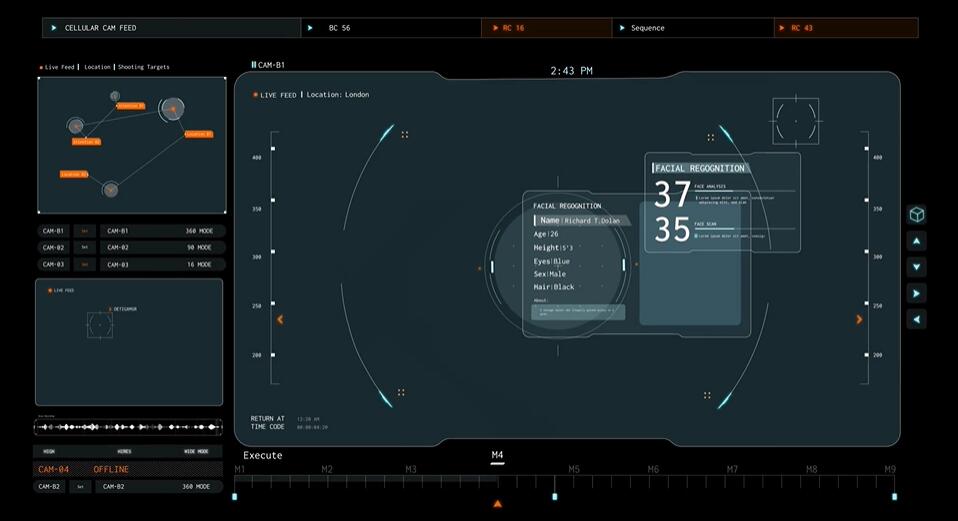The width and height of the screenshot is (958, 521).
Task: Click the orange left chevron in main feed
Action: (x=280, y=319)
